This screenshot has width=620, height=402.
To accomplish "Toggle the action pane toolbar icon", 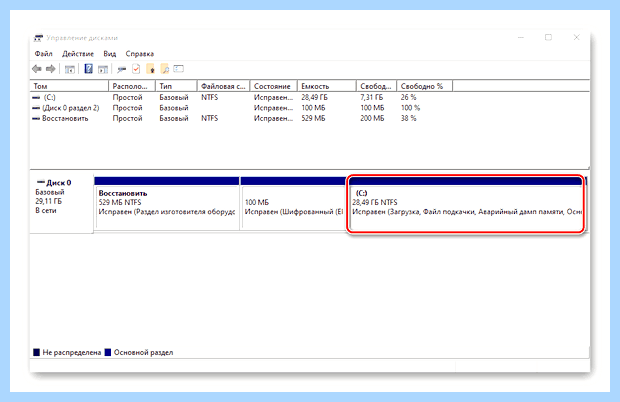I will (103, 69).
